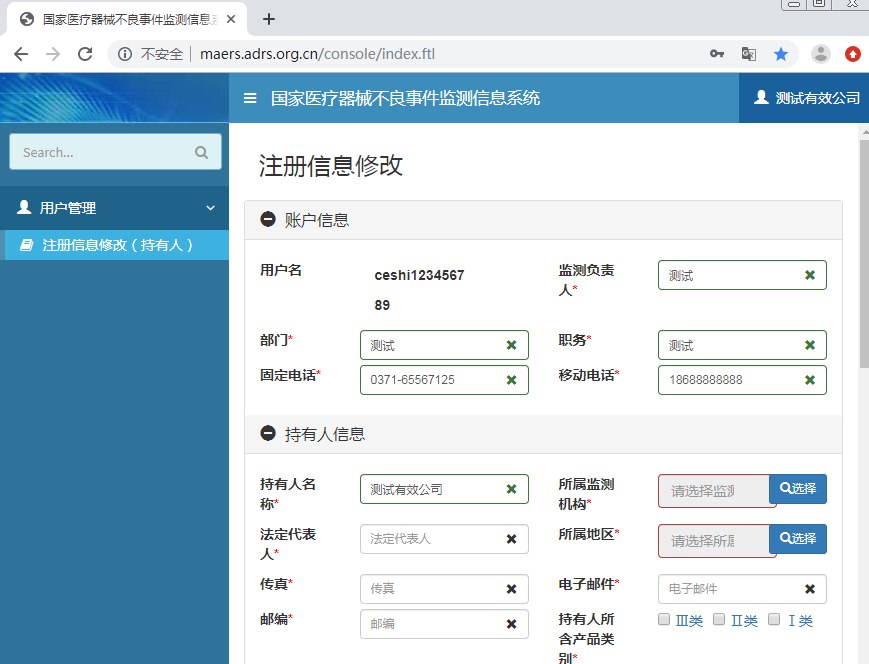869x664 pixels.
Task: Click the browser reload page icon
Action: click(x=85, y=54)
